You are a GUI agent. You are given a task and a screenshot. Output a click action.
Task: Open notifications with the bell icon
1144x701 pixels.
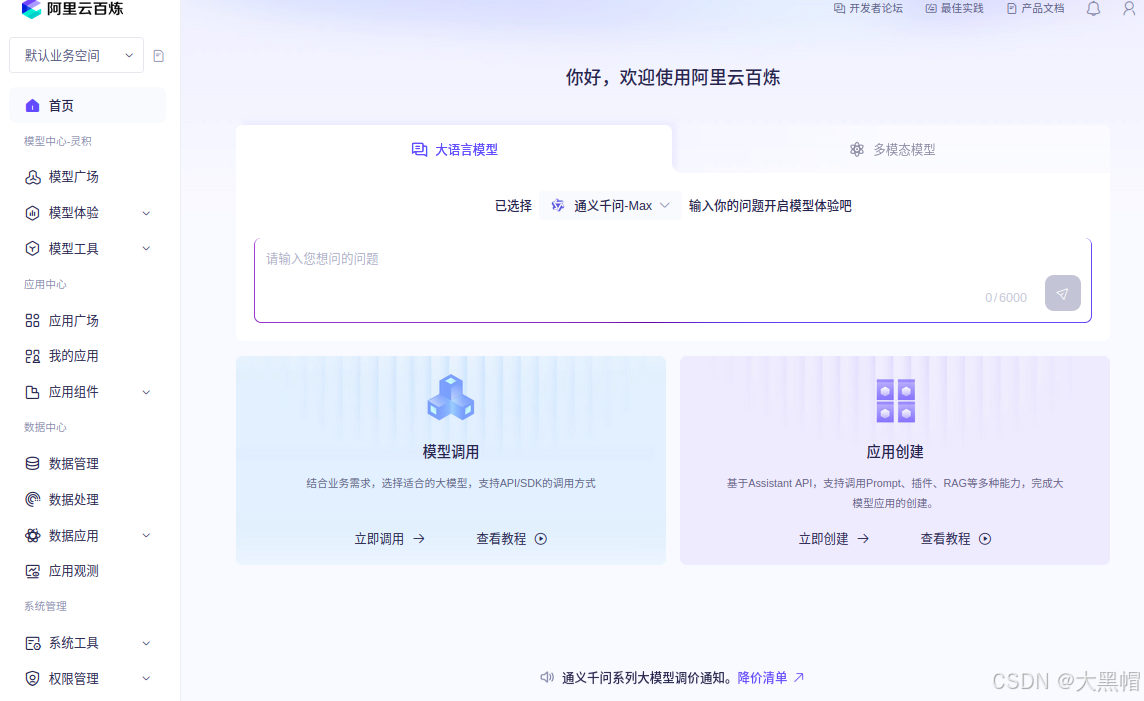point(1093,9)
